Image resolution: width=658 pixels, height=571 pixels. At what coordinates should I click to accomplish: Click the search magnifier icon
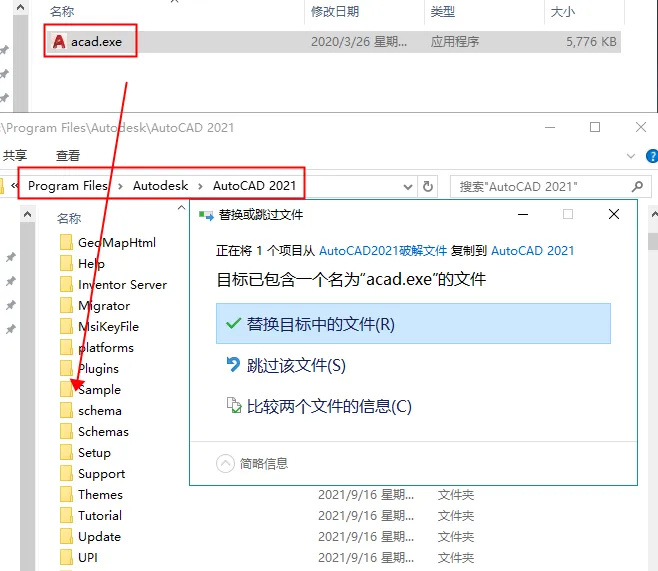point(637,186)
